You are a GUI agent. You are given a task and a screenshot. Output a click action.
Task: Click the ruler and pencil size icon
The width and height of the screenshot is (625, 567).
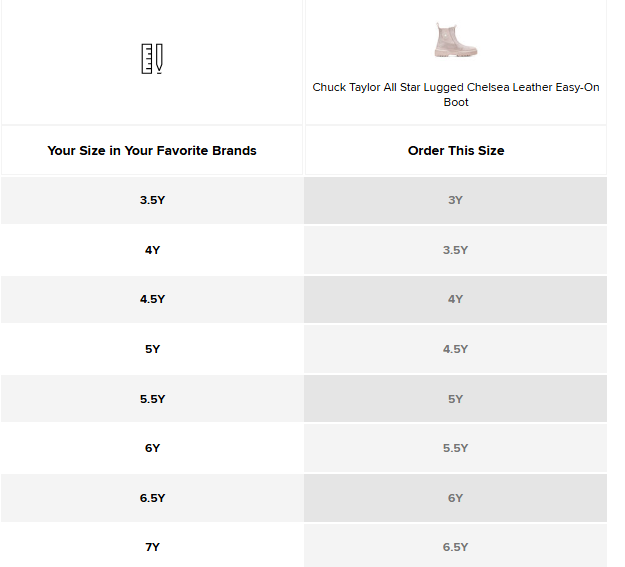[152, 58]
